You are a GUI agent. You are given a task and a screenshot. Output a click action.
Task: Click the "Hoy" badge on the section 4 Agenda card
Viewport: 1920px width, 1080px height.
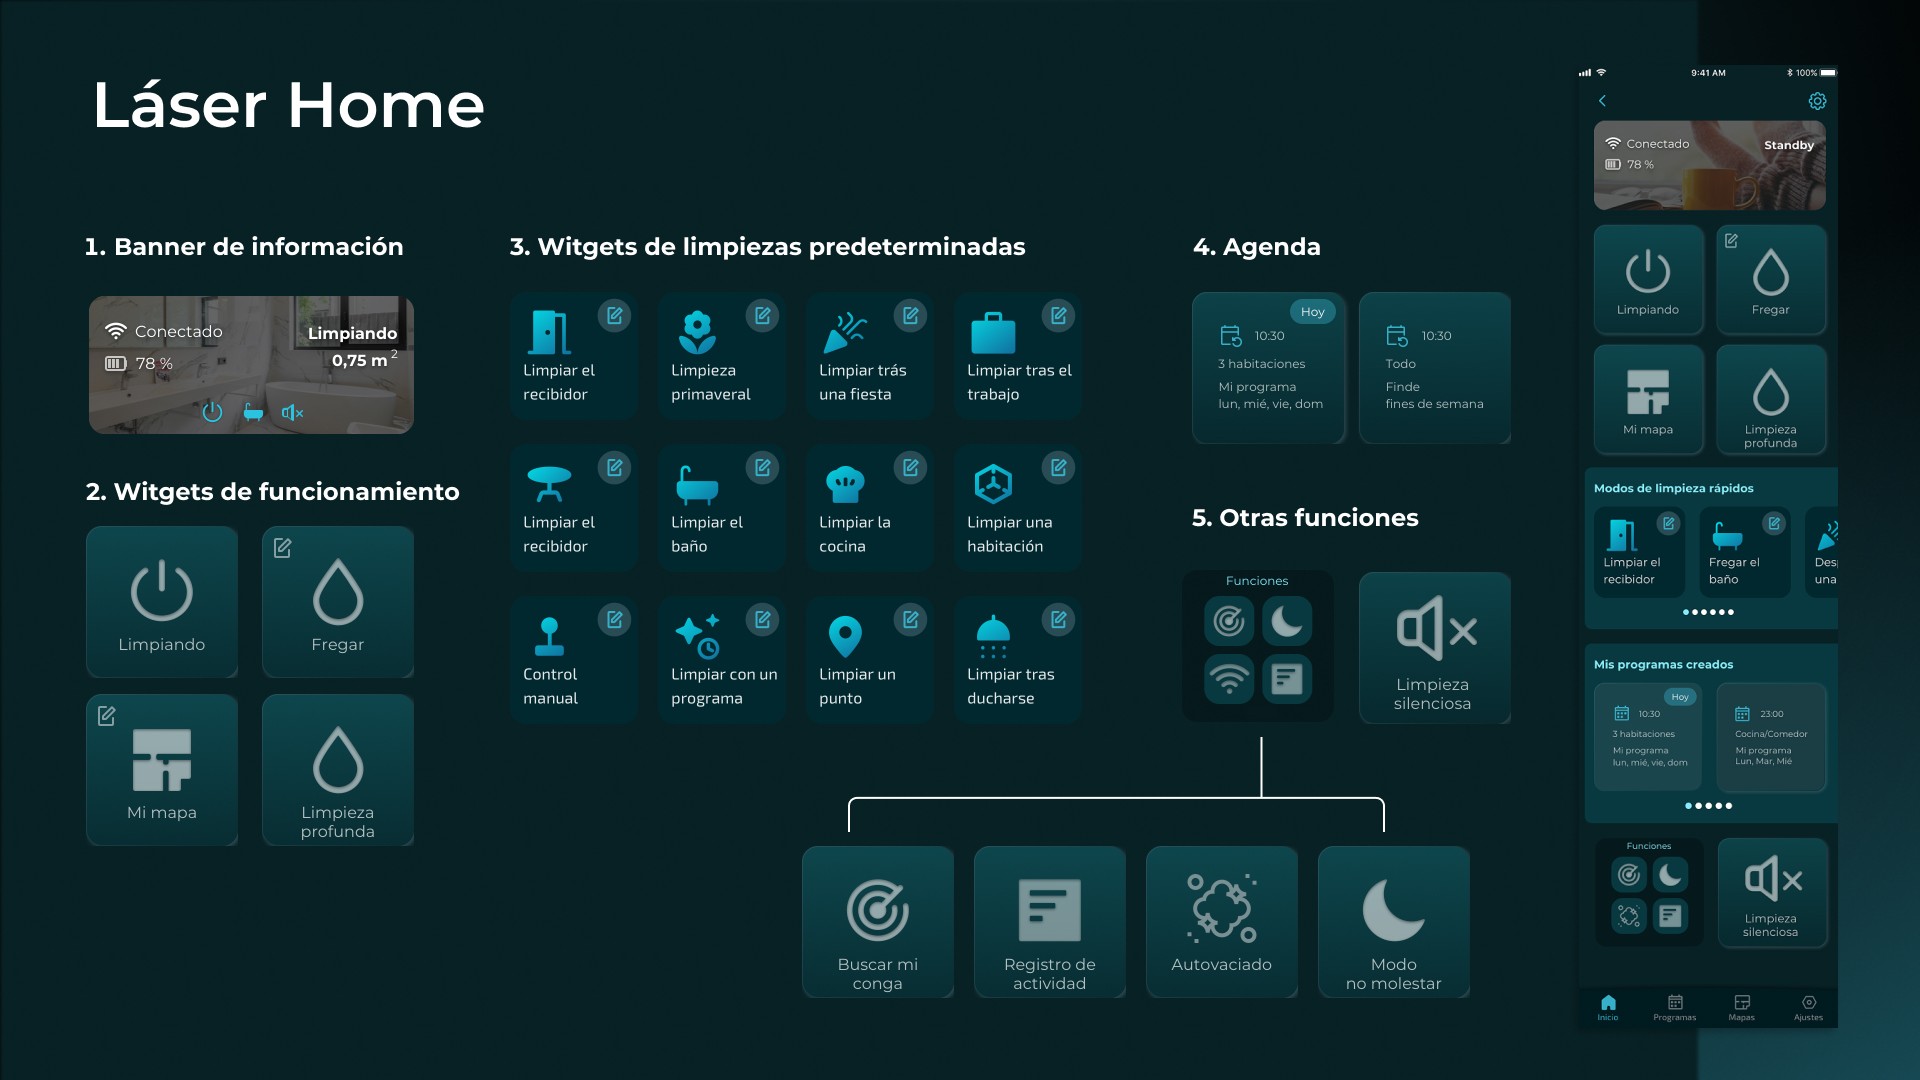(1313, 312)
